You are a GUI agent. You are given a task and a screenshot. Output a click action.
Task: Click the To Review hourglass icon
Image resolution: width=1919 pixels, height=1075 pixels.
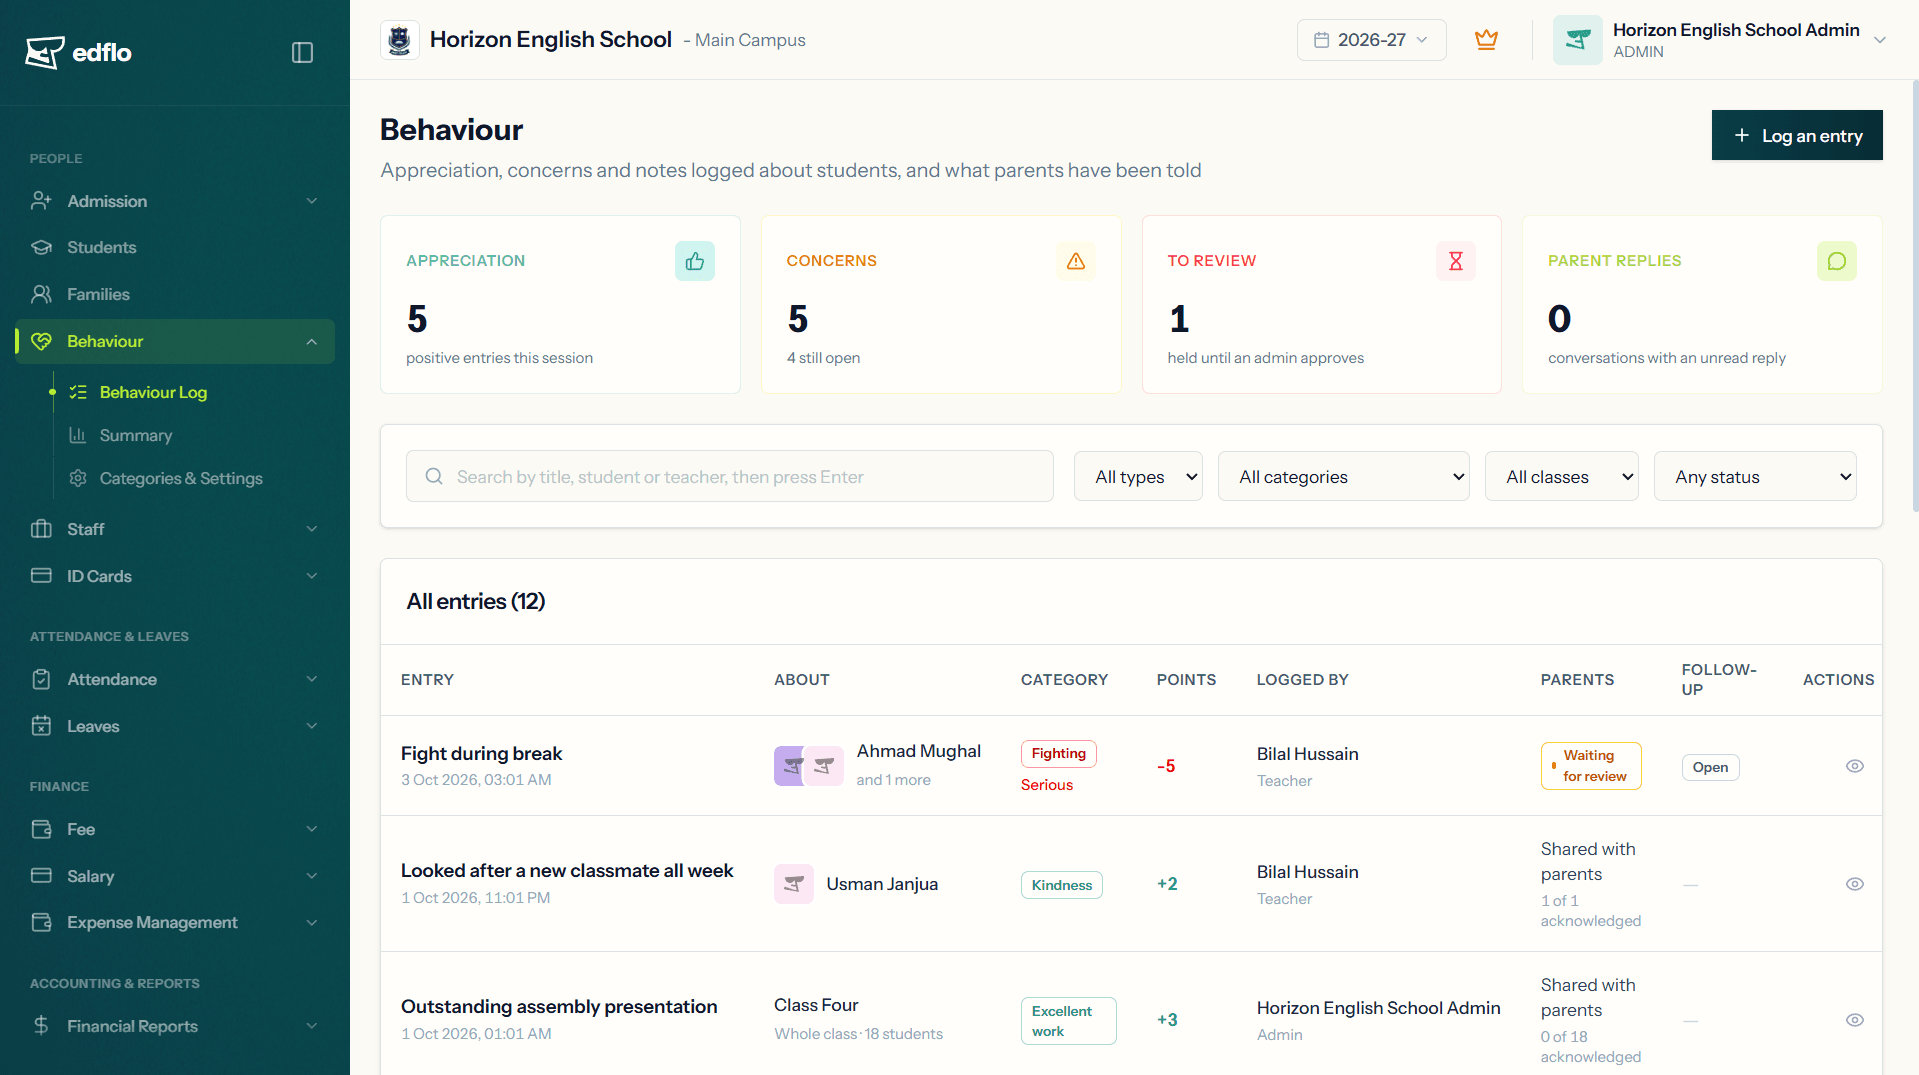[1456, 261]
